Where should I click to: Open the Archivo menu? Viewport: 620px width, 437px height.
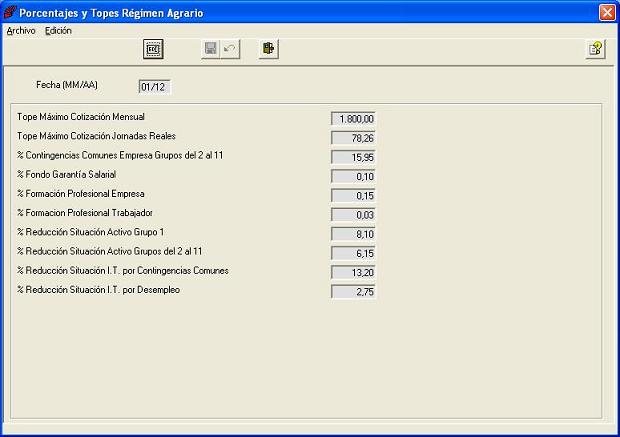coord(21,31)
